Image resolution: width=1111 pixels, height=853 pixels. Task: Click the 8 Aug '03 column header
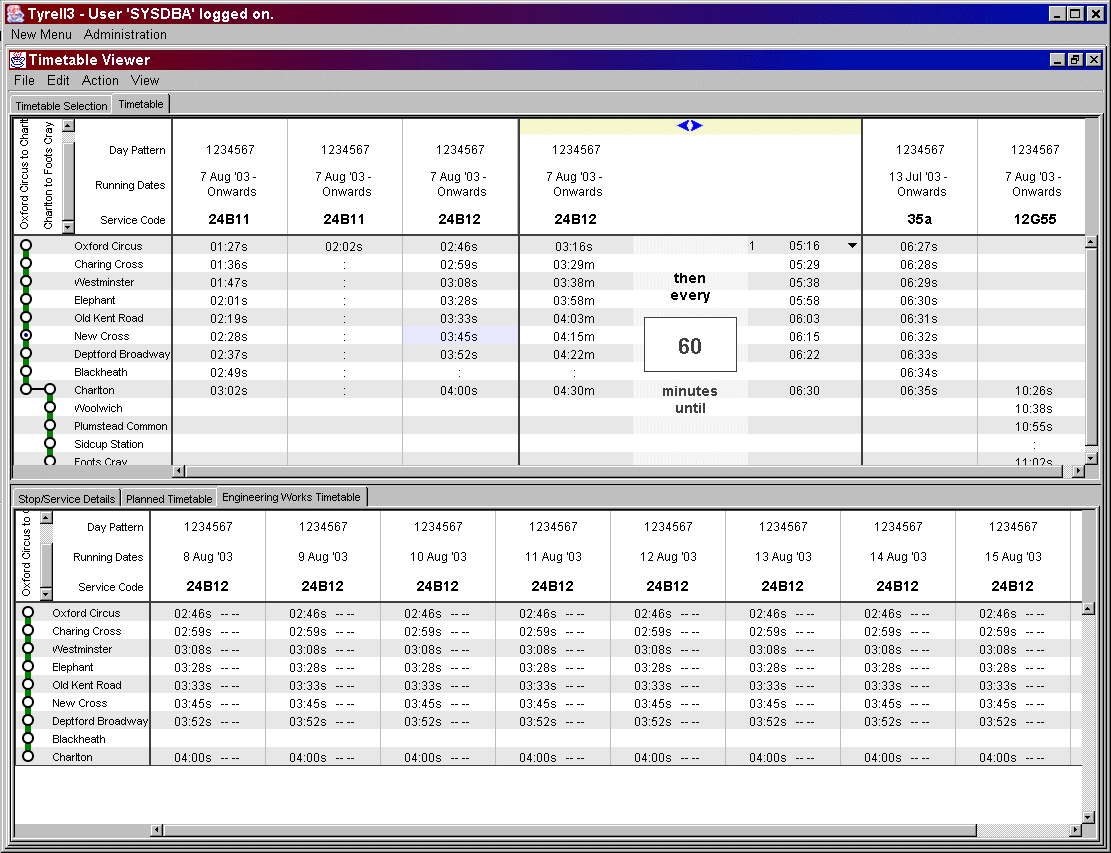(x=208, y=557)
